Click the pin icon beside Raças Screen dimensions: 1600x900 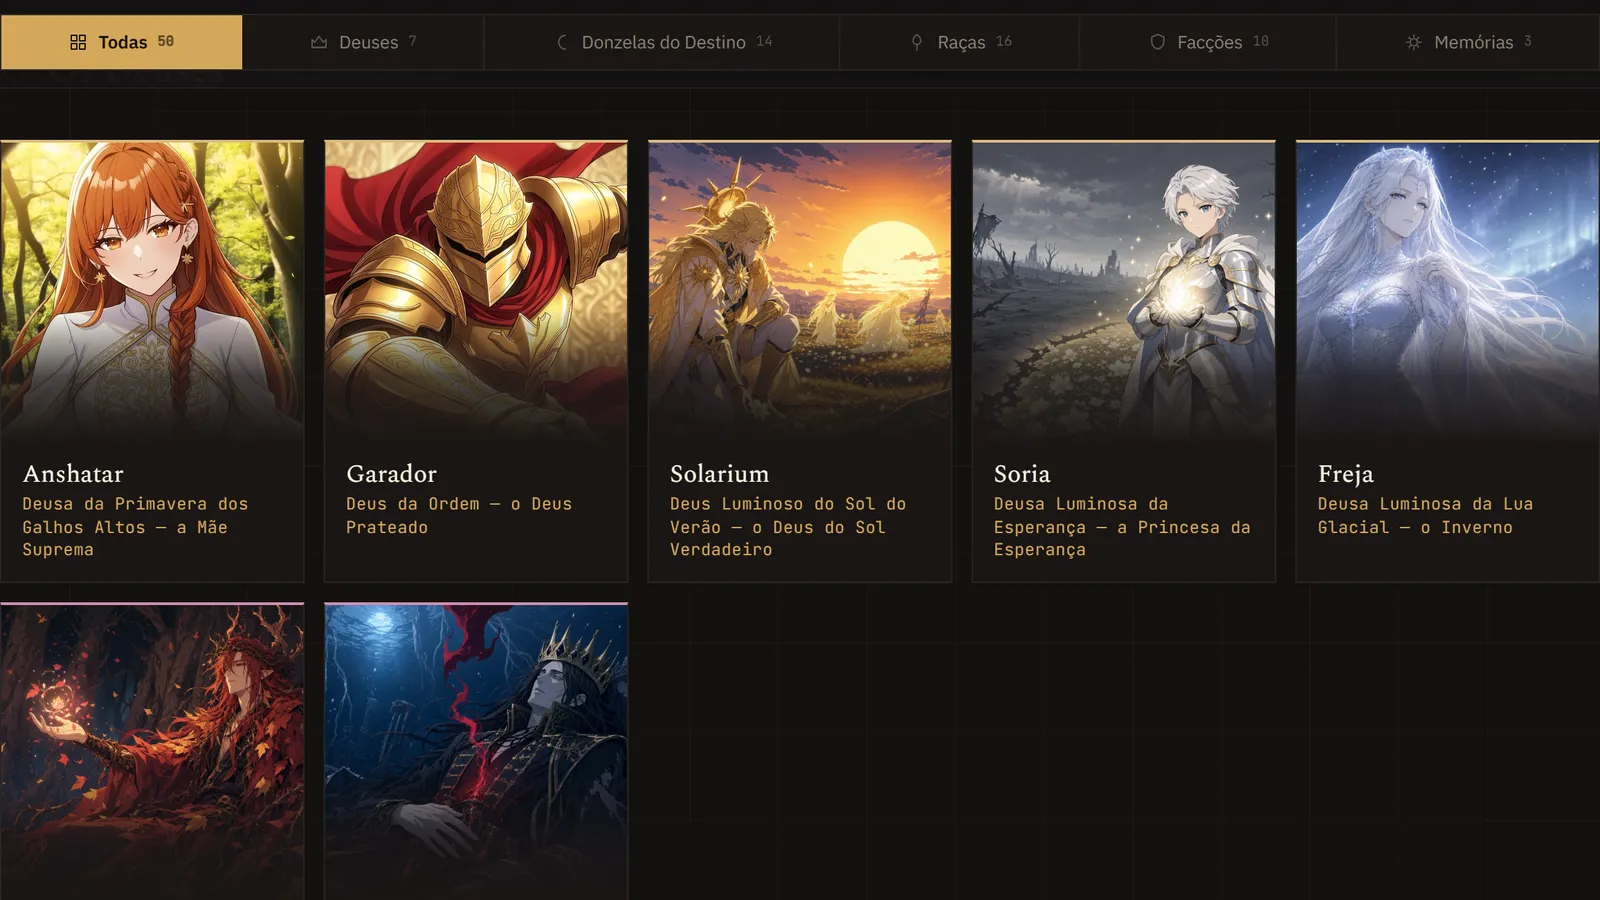(917, 42)
